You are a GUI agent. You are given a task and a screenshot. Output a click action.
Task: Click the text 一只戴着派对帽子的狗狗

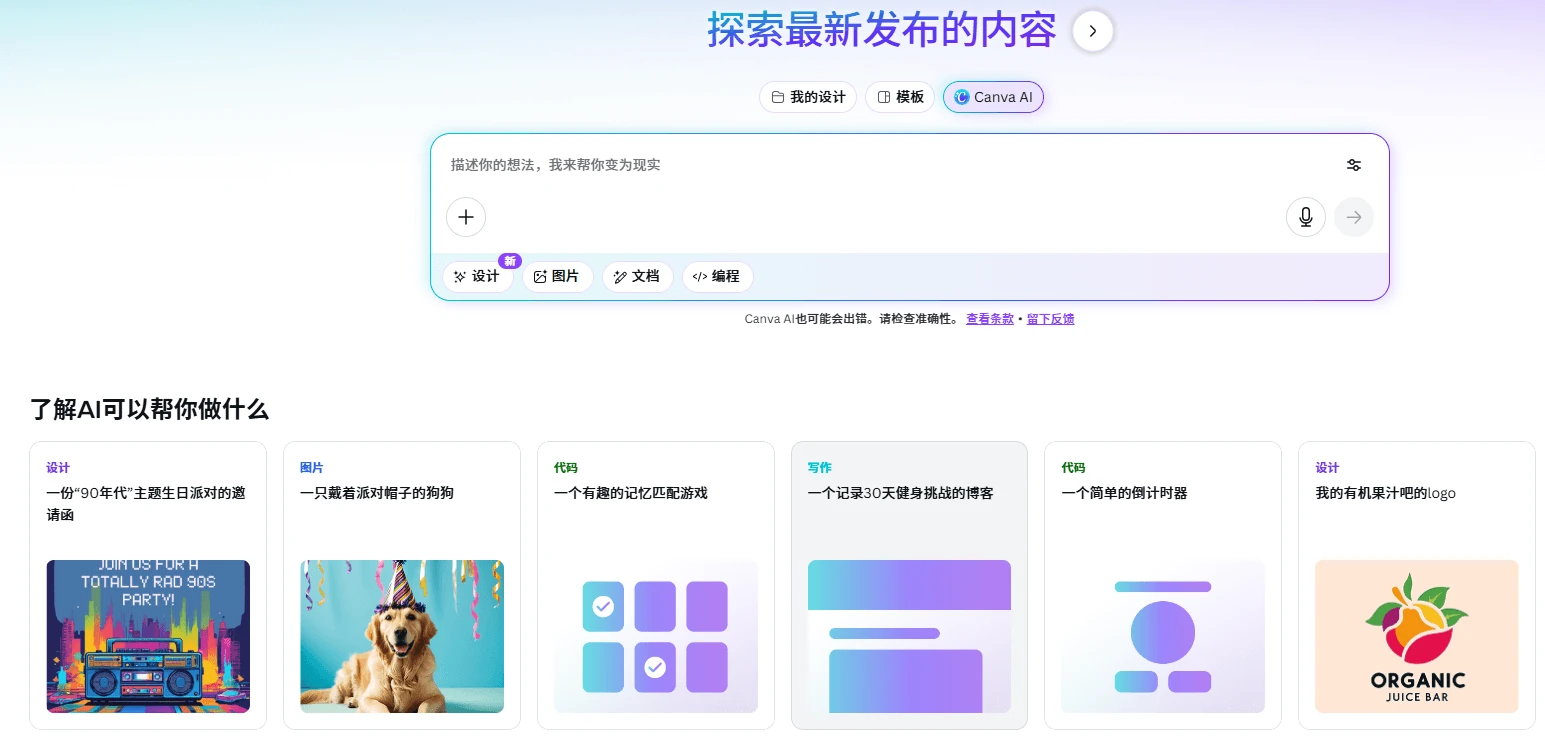click(x=377, y=493)
